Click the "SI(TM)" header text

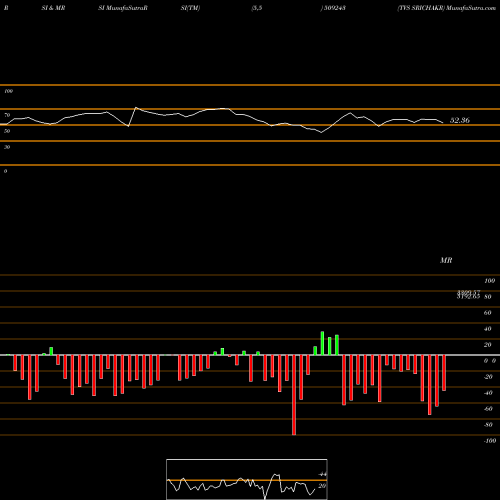(190, 8)
